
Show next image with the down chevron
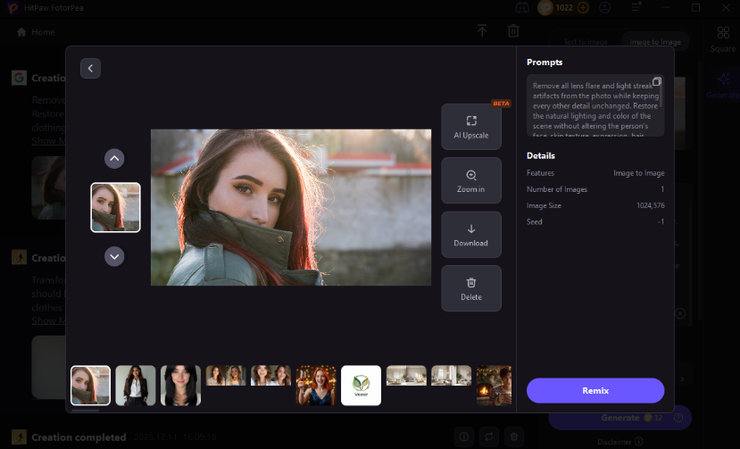[114, 256]
